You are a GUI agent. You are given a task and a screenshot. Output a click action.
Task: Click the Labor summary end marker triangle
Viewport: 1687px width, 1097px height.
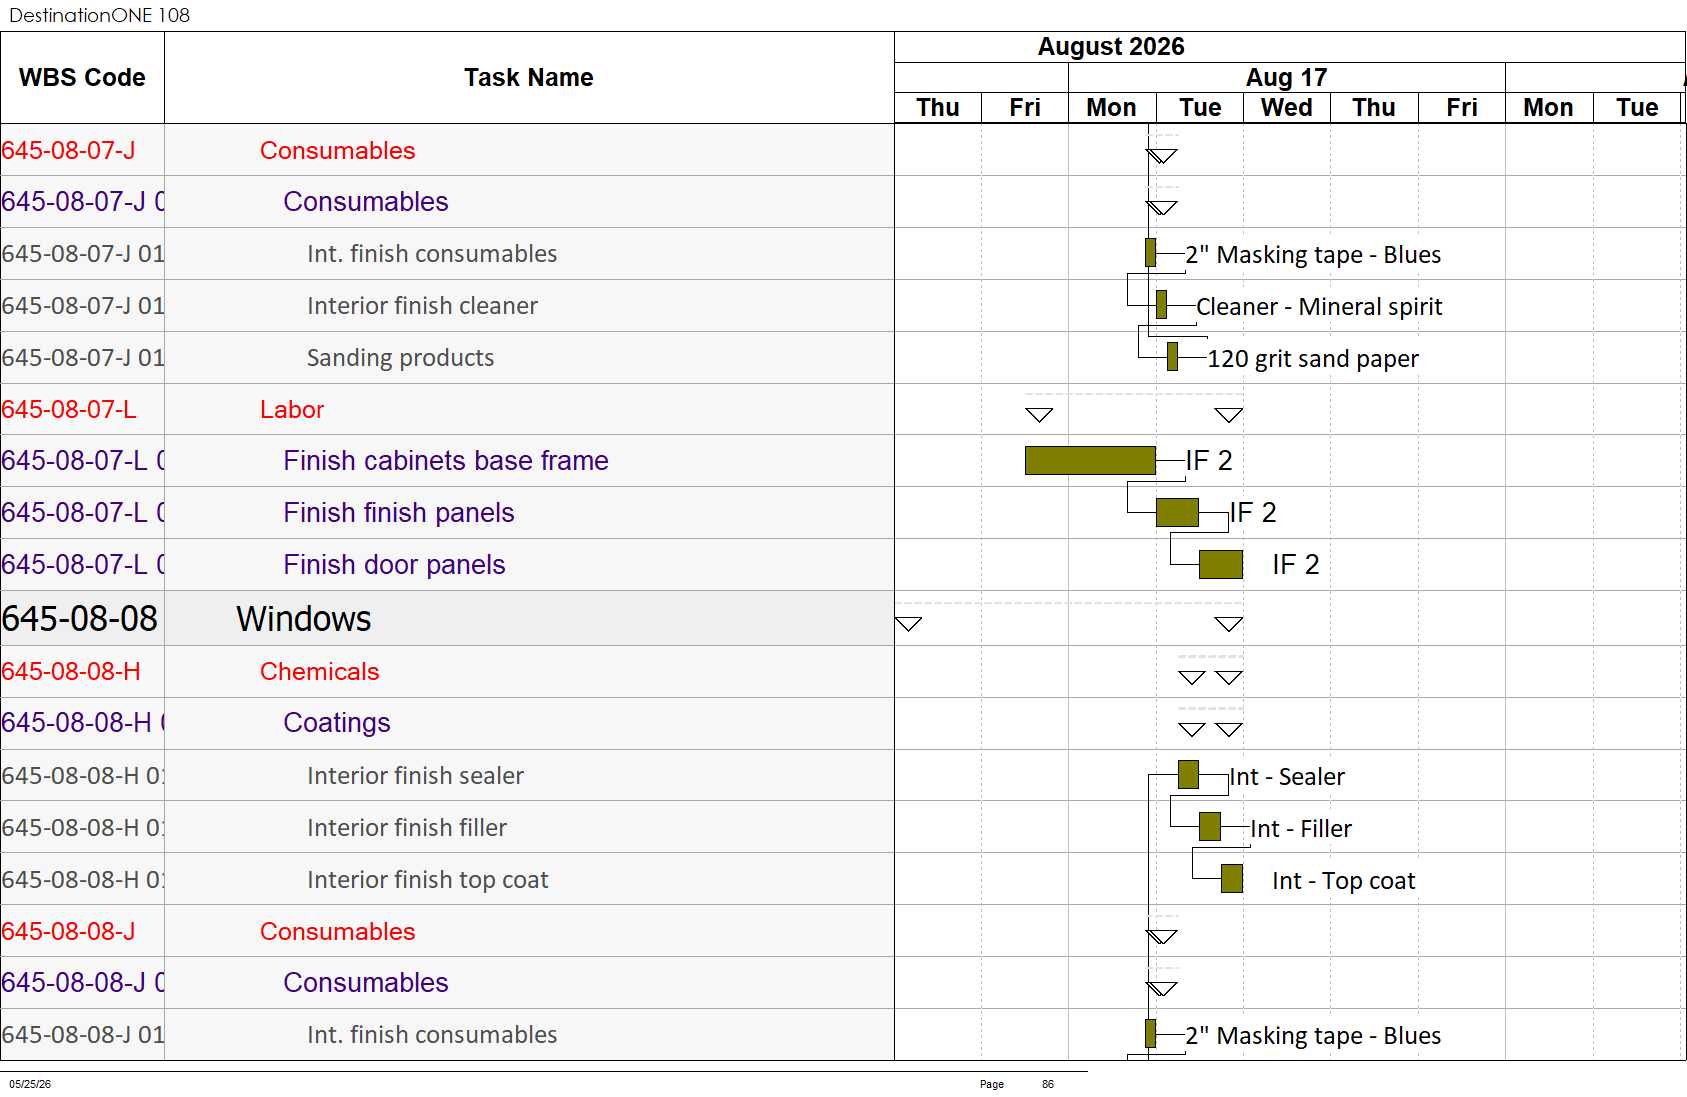pyautogui.click(x=1228, y=415)
